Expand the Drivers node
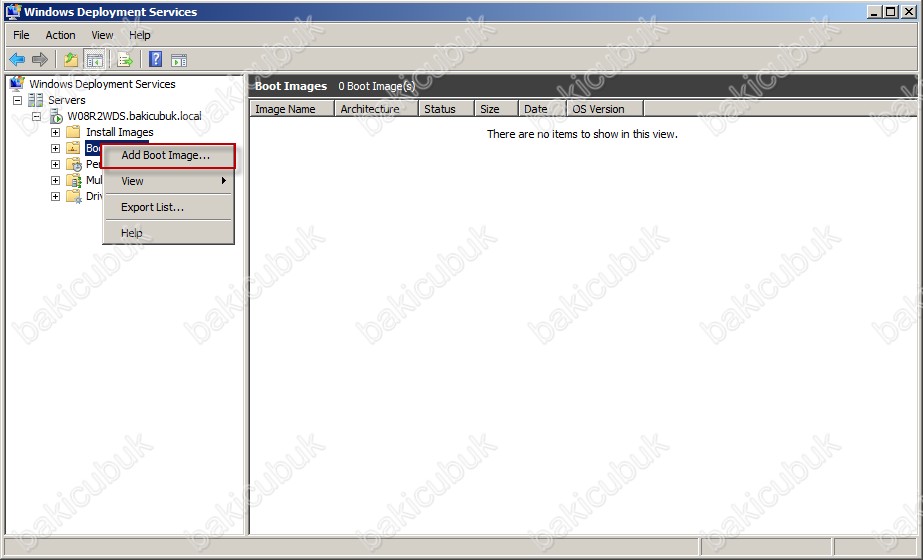923x560 pixels. tap(55, 196)
